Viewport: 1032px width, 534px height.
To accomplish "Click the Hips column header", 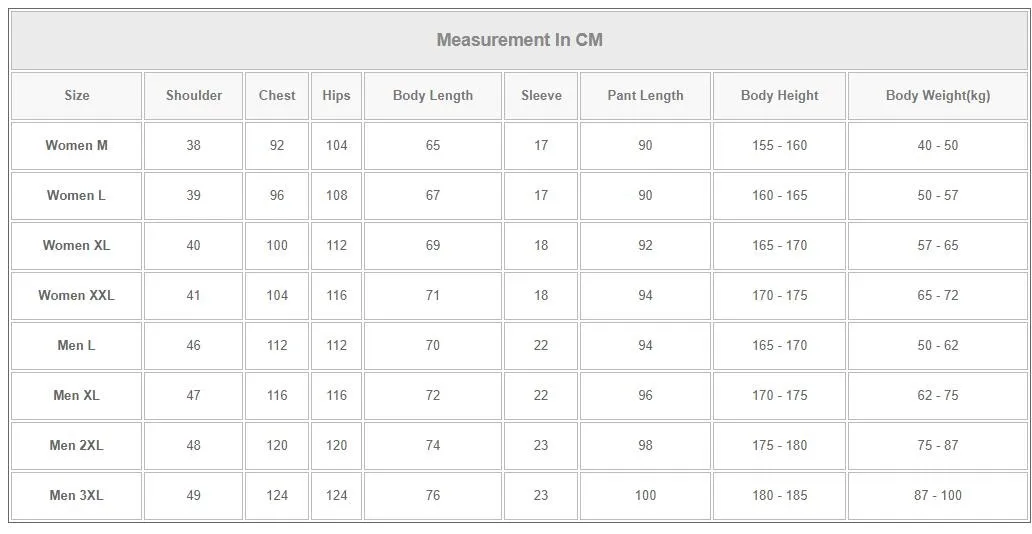I will (x=336, y=96).
